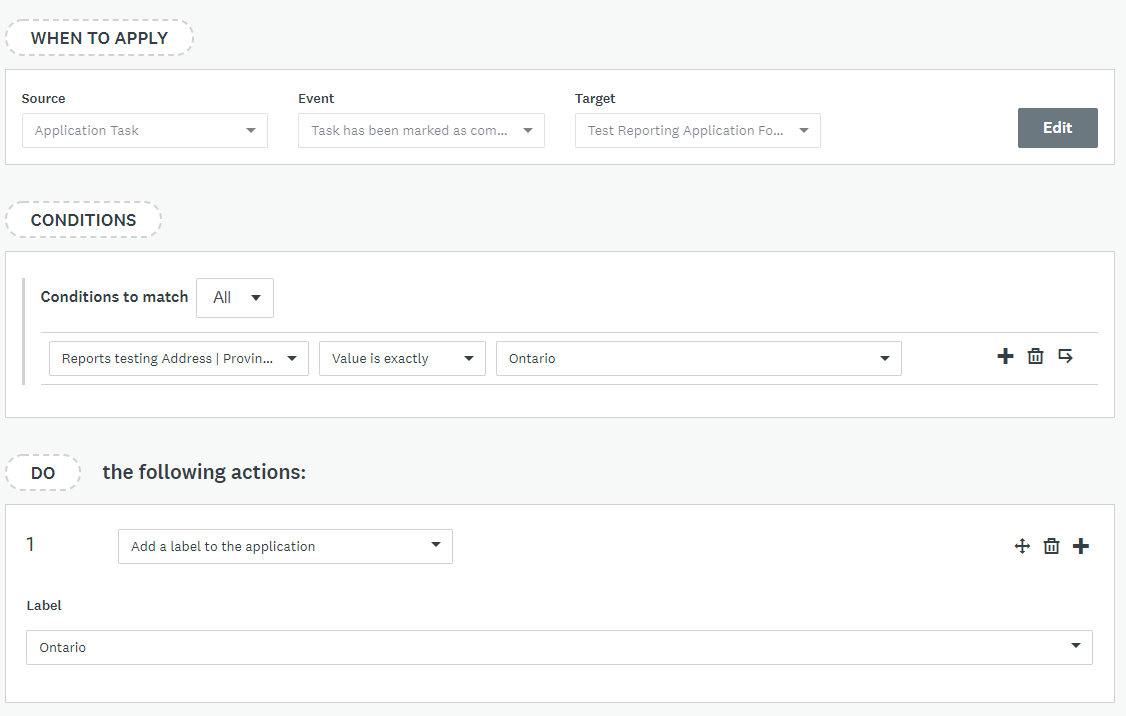Click the CONDITIONS heading
Image resolution: width=1126 pixels, height=716 pixels.
(x=83, y=220)
